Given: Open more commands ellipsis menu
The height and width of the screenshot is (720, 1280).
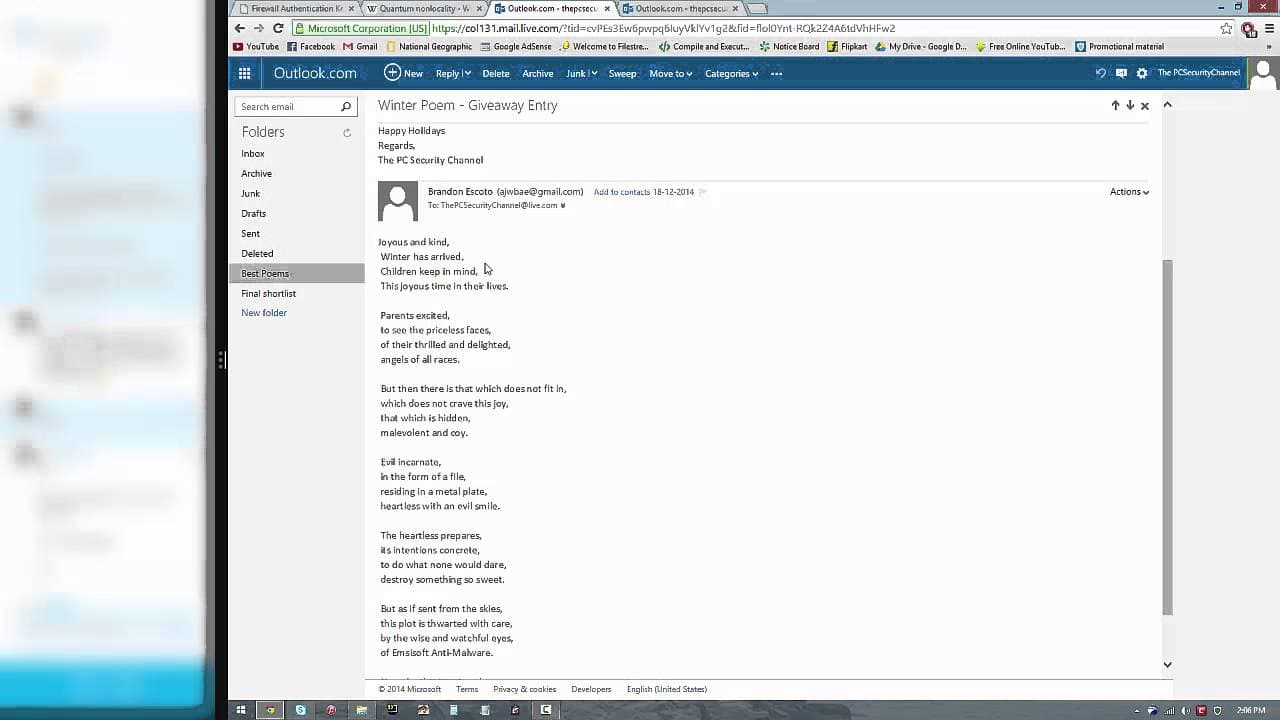Looking at the screenshot, I should (x=776, y=73).
